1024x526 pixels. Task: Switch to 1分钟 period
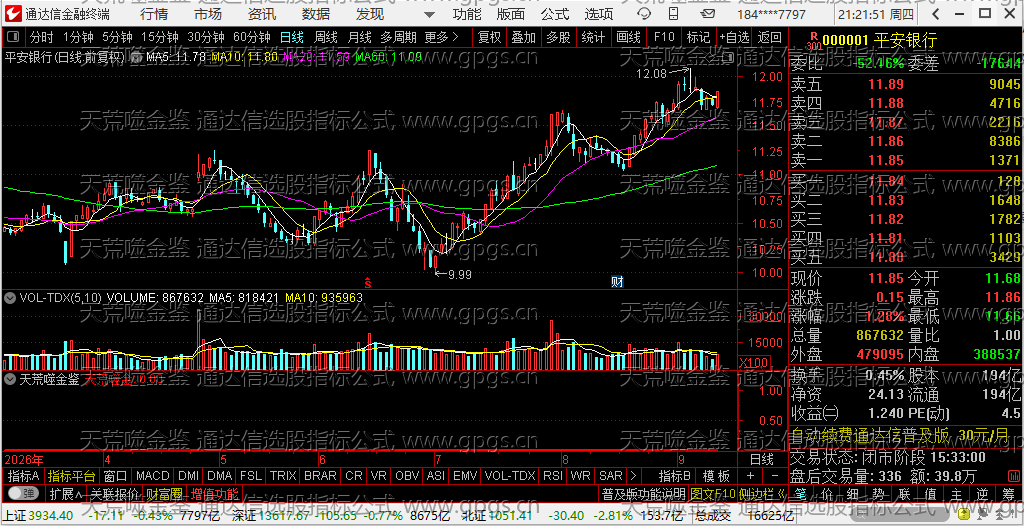click(78, 37)
